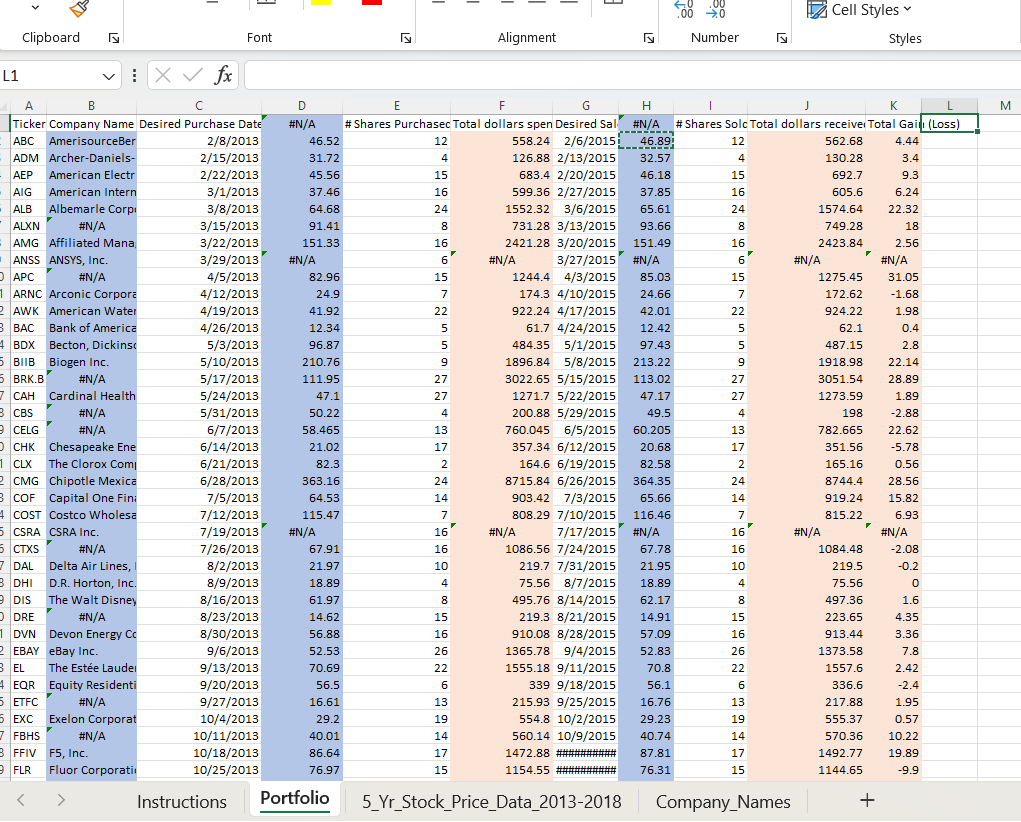Click the Total dollars received header cell
Screen dimensions: 1021x822
pyautogui.click(x=807, y=124)
